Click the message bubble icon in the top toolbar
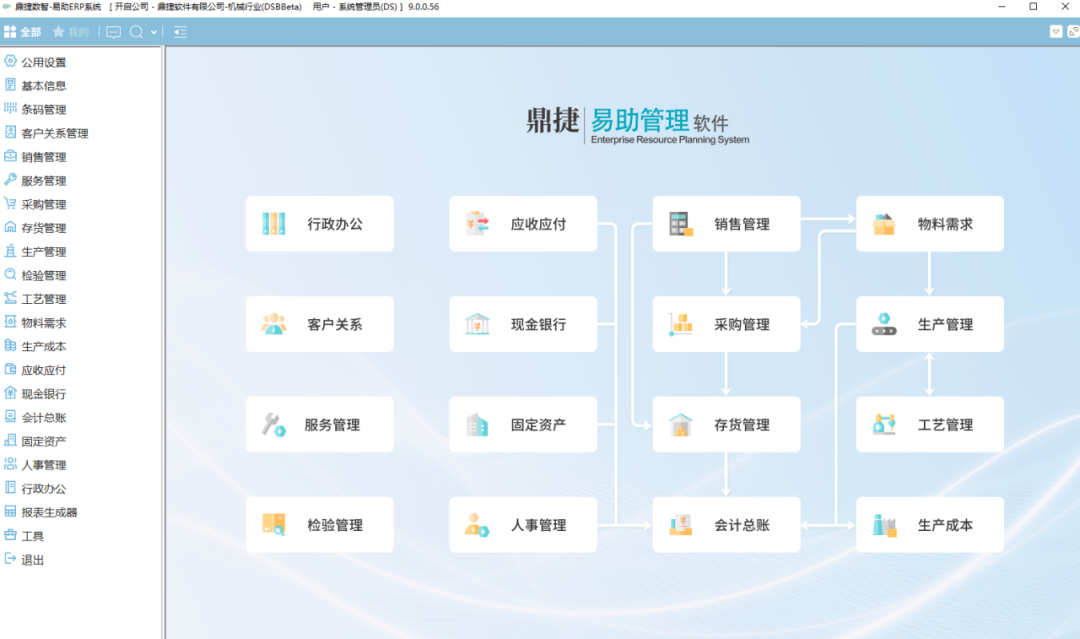This screenshot has width=1080, height=639. pos(113,32)
